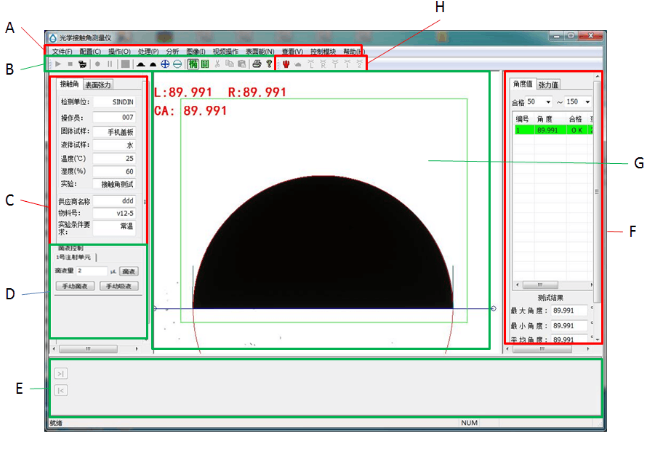Click the 手动吸液 button
The image size is (656, 452).
119,286
